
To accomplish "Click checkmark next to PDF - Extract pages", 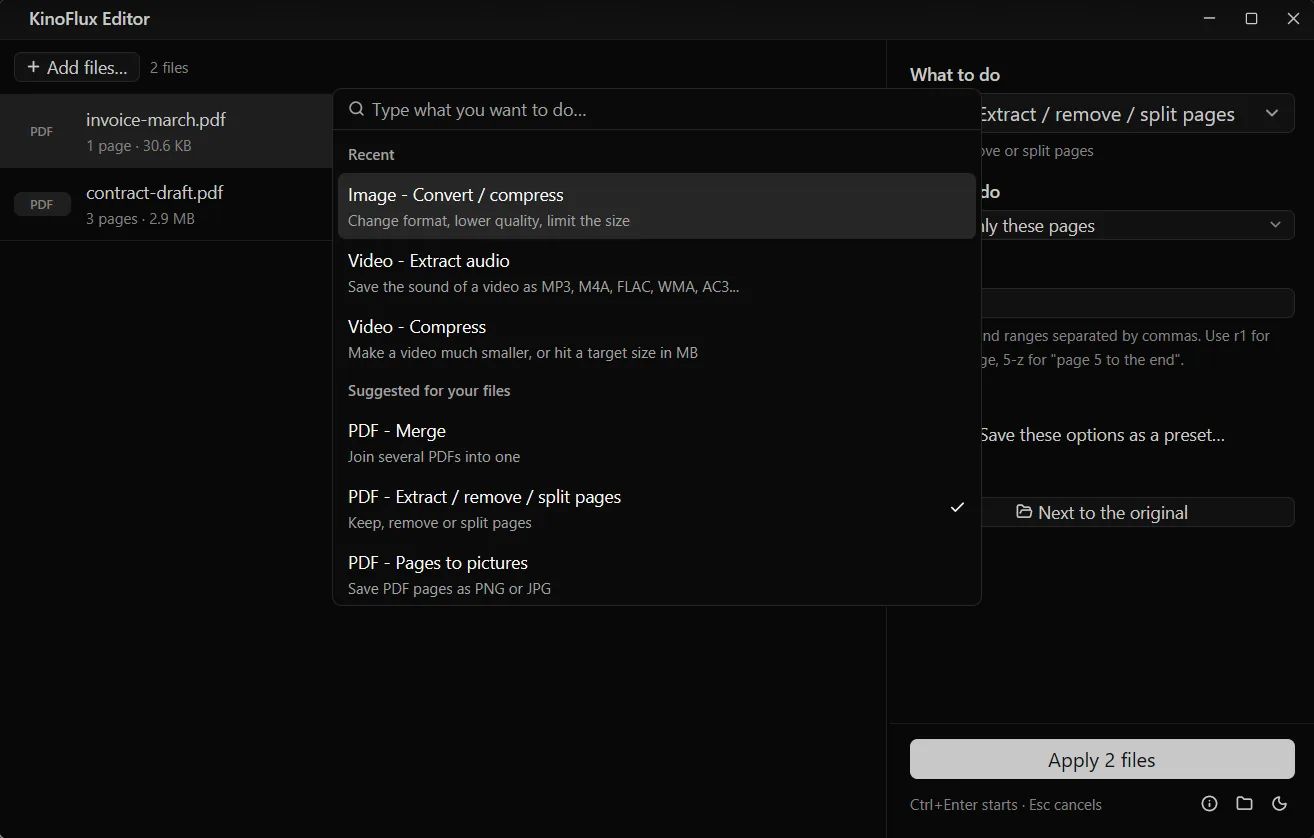I will 957,508.
